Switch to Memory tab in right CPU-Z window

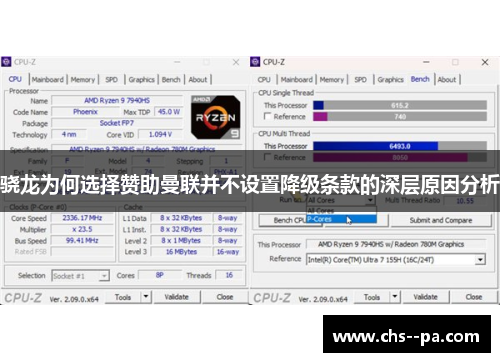click(332, 80)
